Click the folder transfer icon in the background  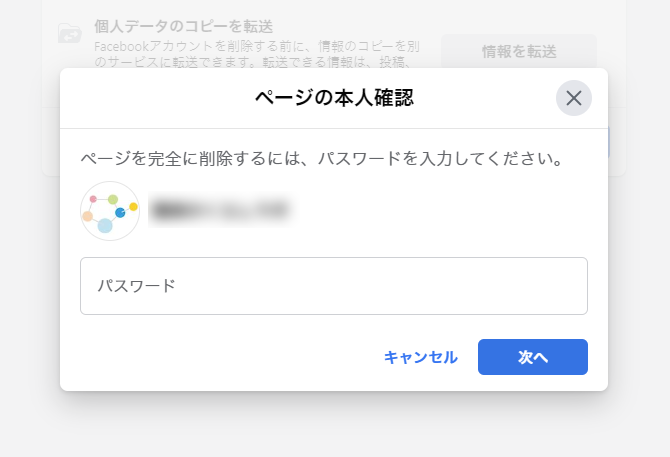coord(70,33)
